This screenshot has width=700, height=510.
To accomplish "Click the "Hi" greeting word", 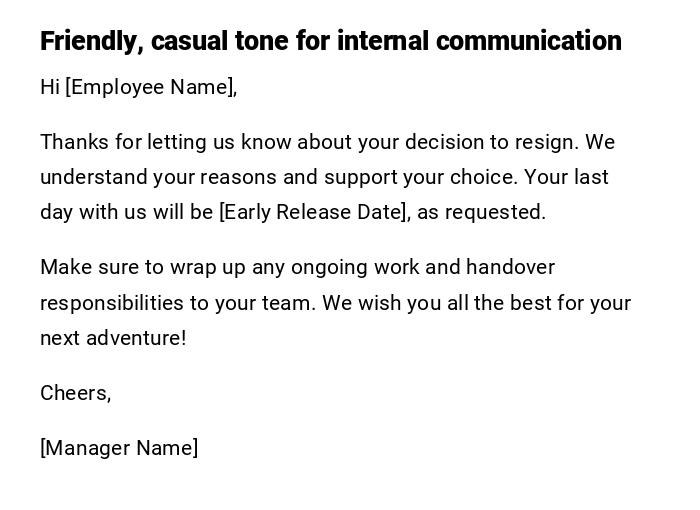I will pyautogui.click(x=50, y=87).
